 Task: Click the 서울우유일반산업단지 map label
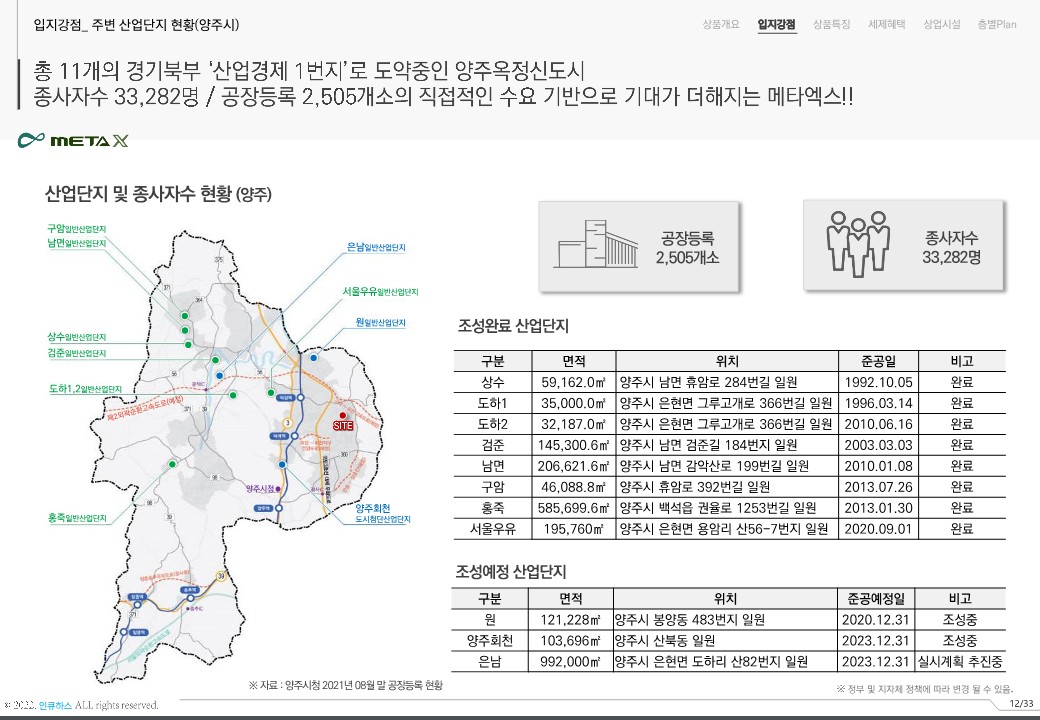(x=379, y=291)
